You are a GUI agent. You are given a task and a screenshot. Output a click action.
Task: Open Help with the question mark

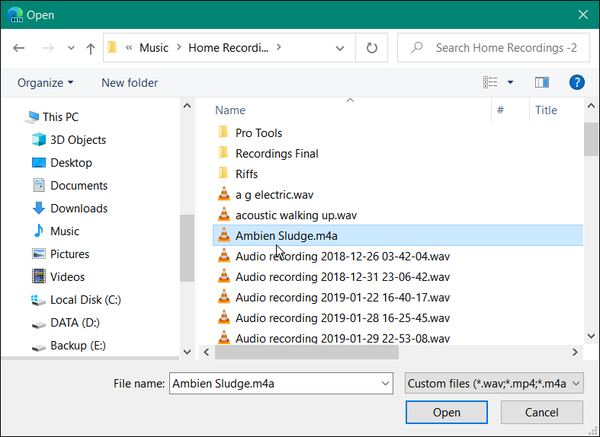click(x=577, y=82)
